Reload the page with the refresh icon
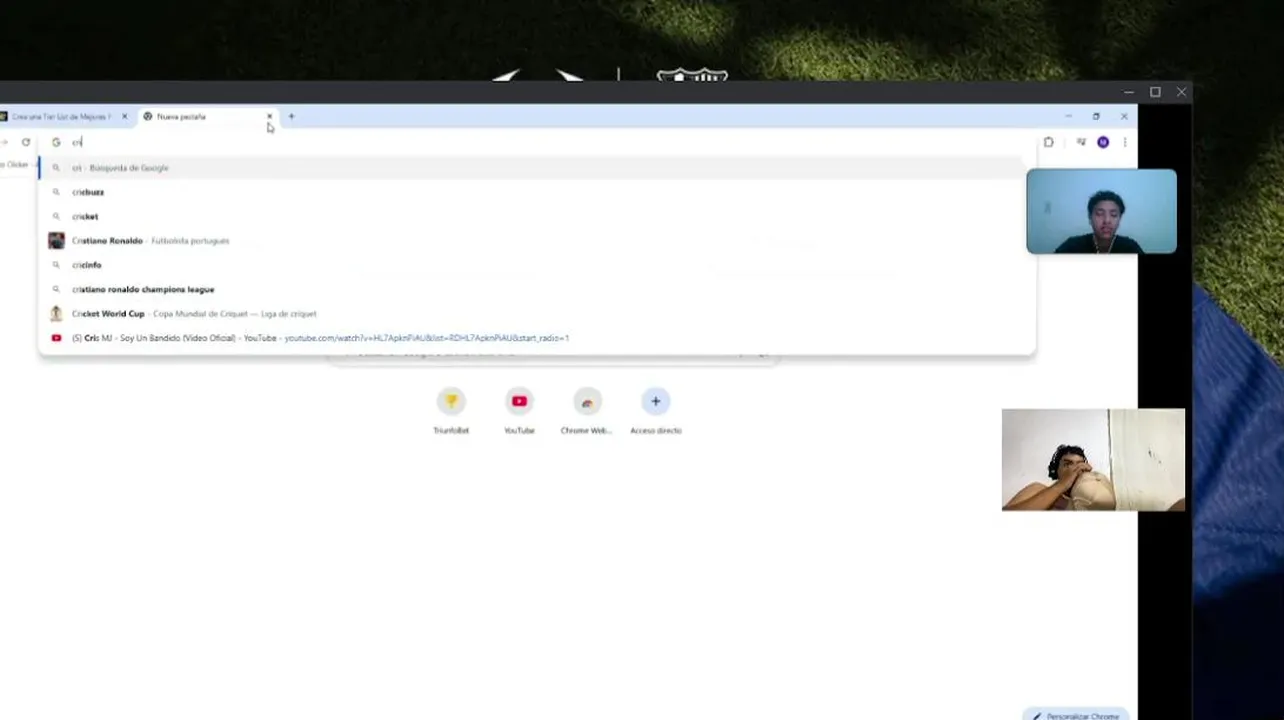The height and width of the screenshot is (720, 1284). pyautogui.click(x=26, y=142)
